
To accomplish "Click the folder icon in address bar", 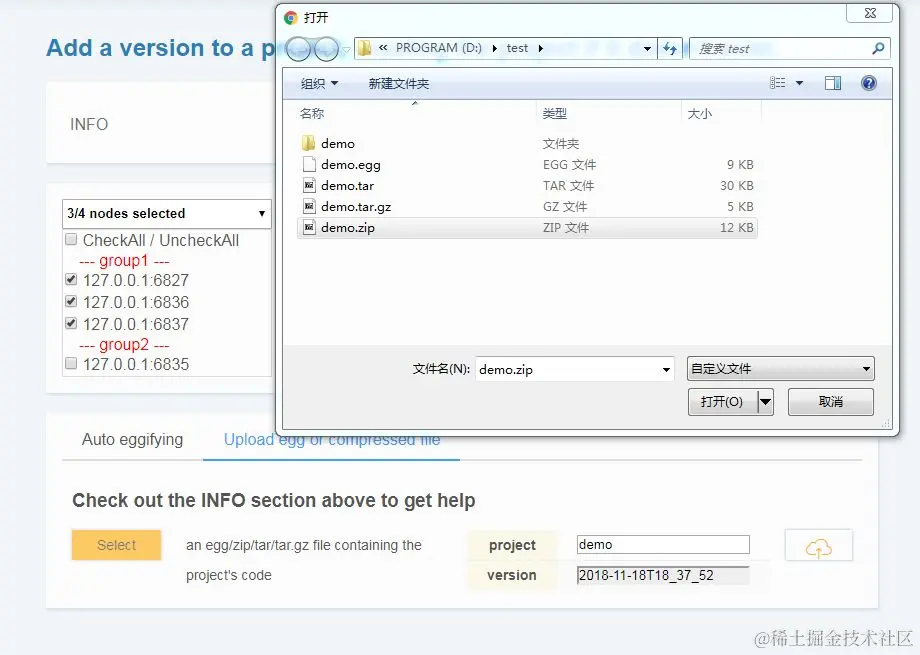I will coord(364,48).
